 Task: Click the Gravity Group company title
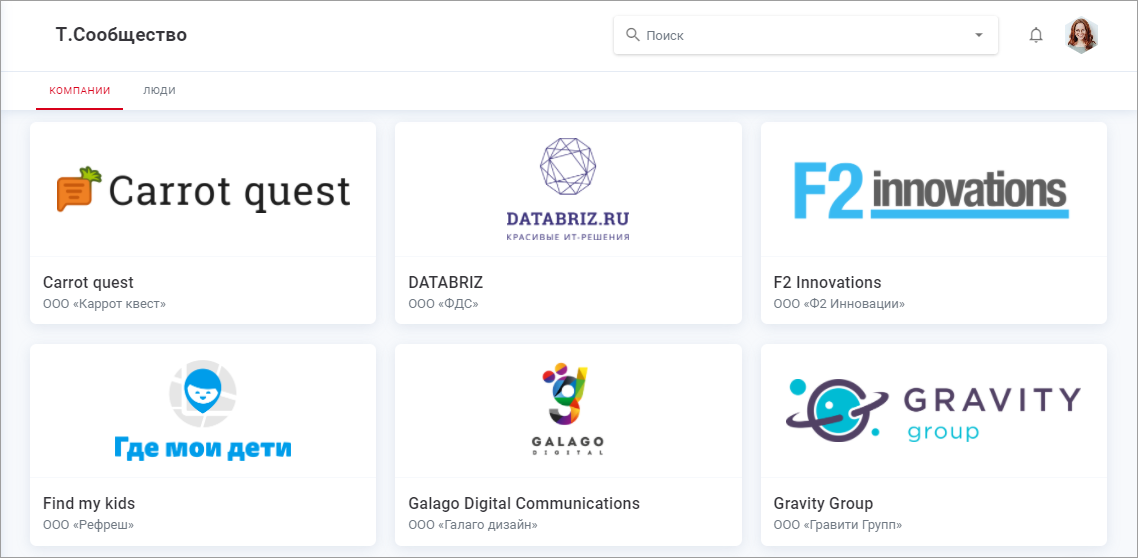pos(823,503)
